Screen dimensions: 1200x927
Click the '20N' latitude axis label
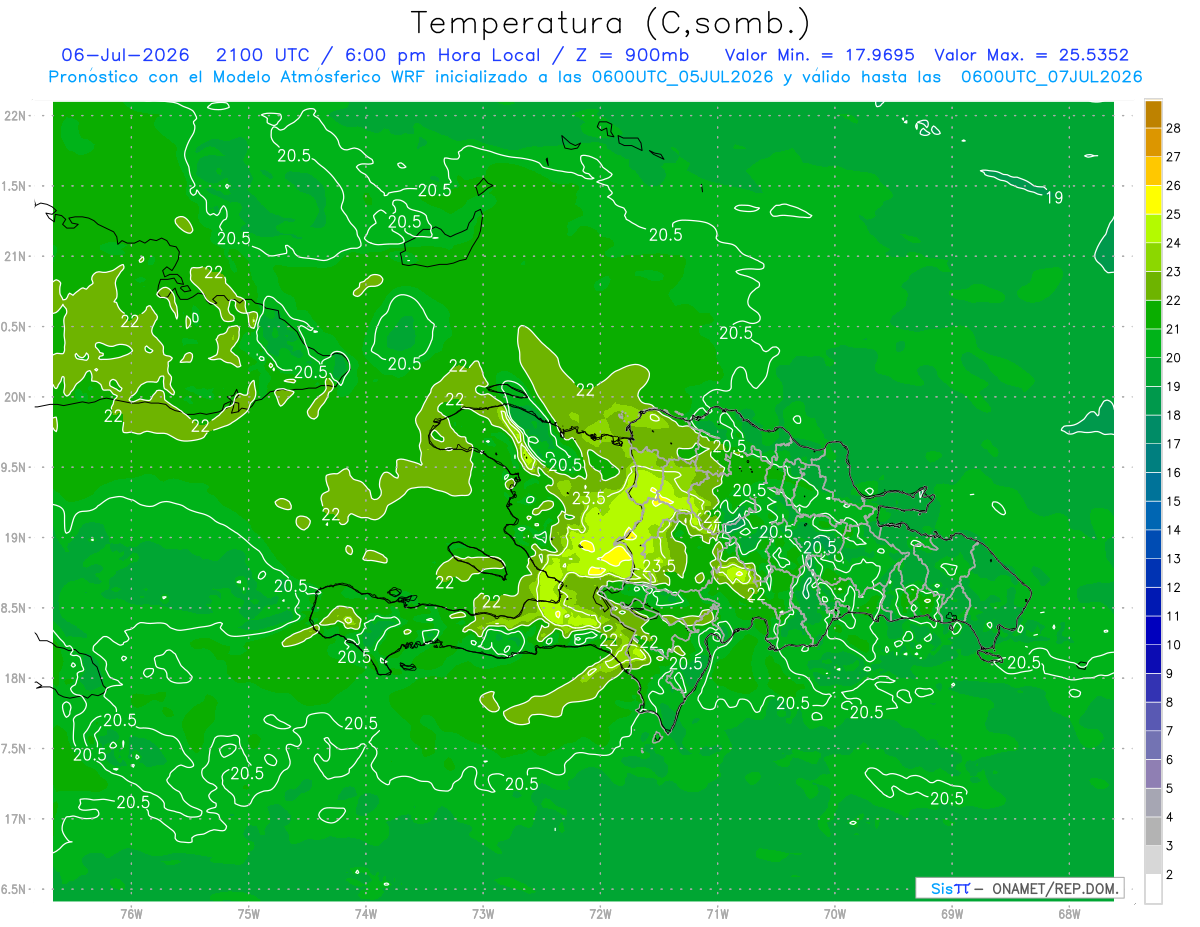click(16, 397)
